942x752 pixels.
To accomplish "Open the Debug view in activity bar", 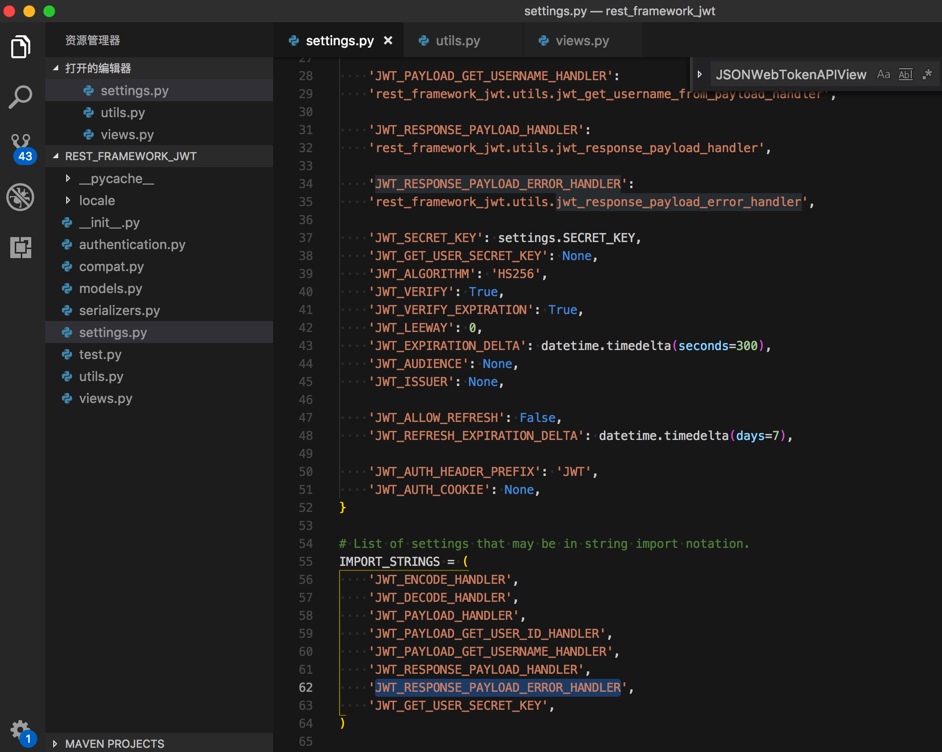I will [x=20, y=197].
